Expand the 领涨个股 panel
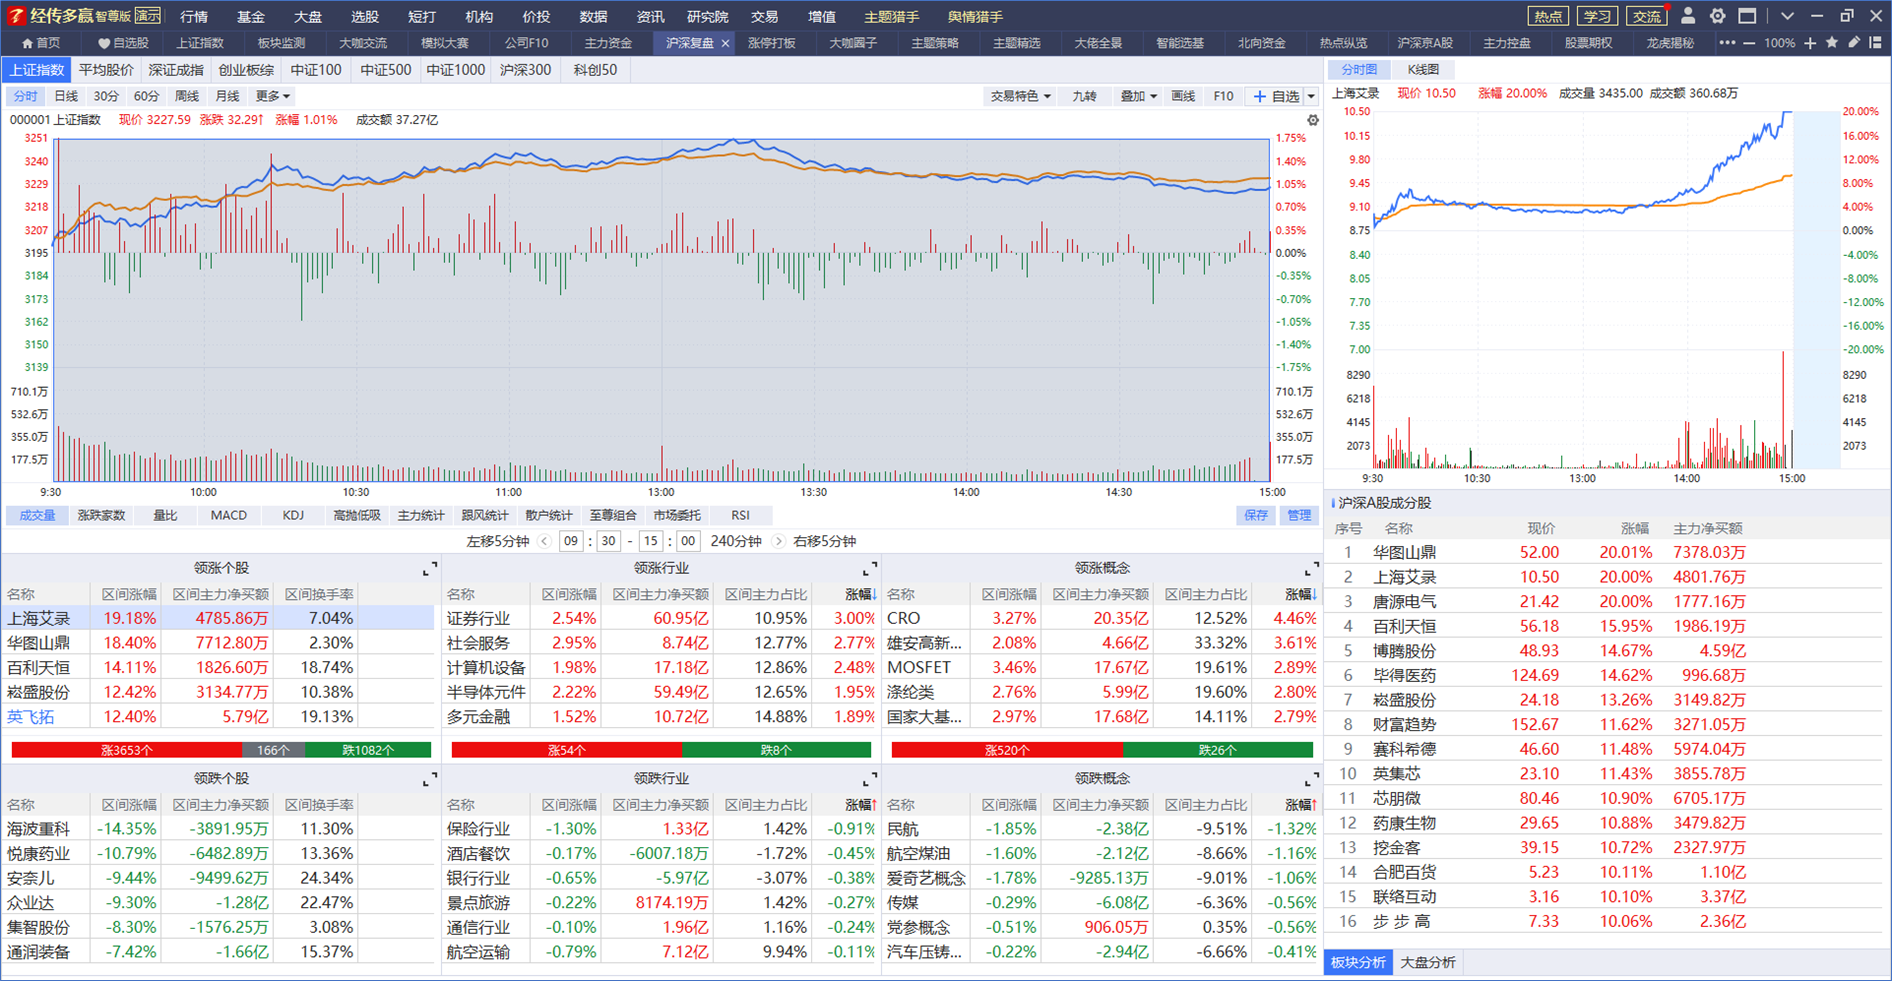 tap(430, 569)
